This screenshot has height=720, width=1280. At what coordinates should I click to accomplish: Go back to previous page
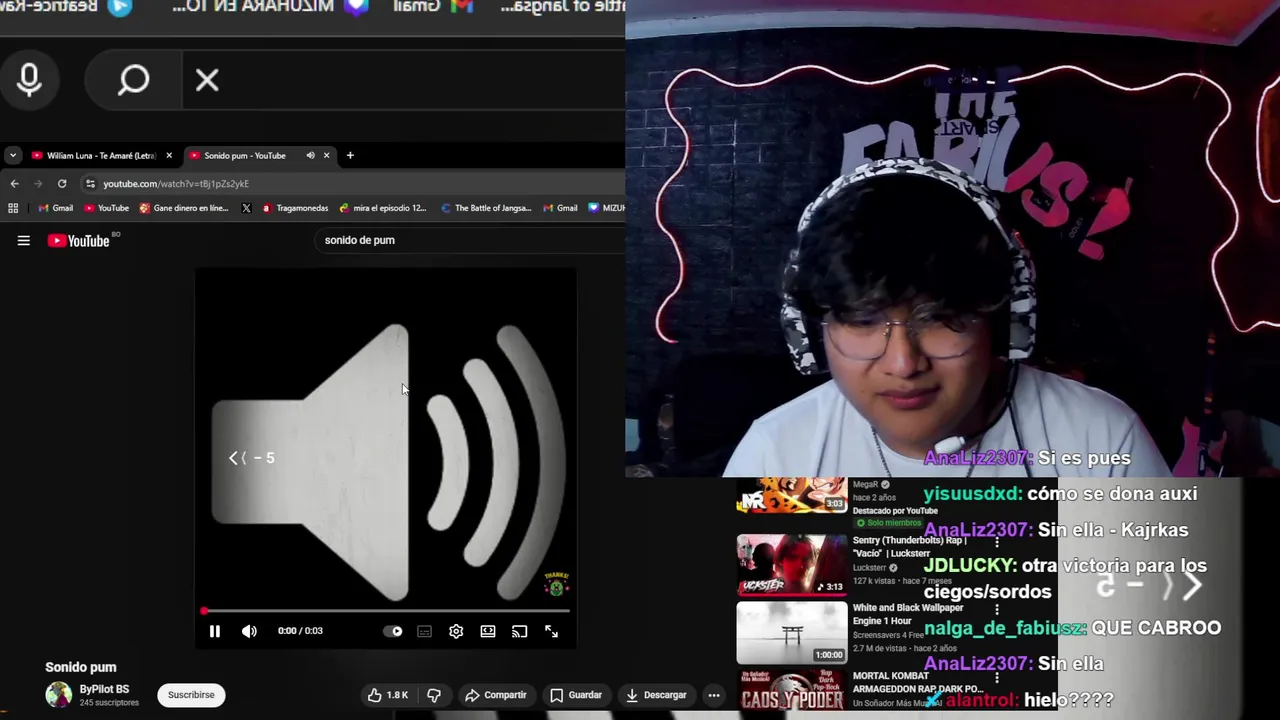pyautogui.click(x=14, y=184)
